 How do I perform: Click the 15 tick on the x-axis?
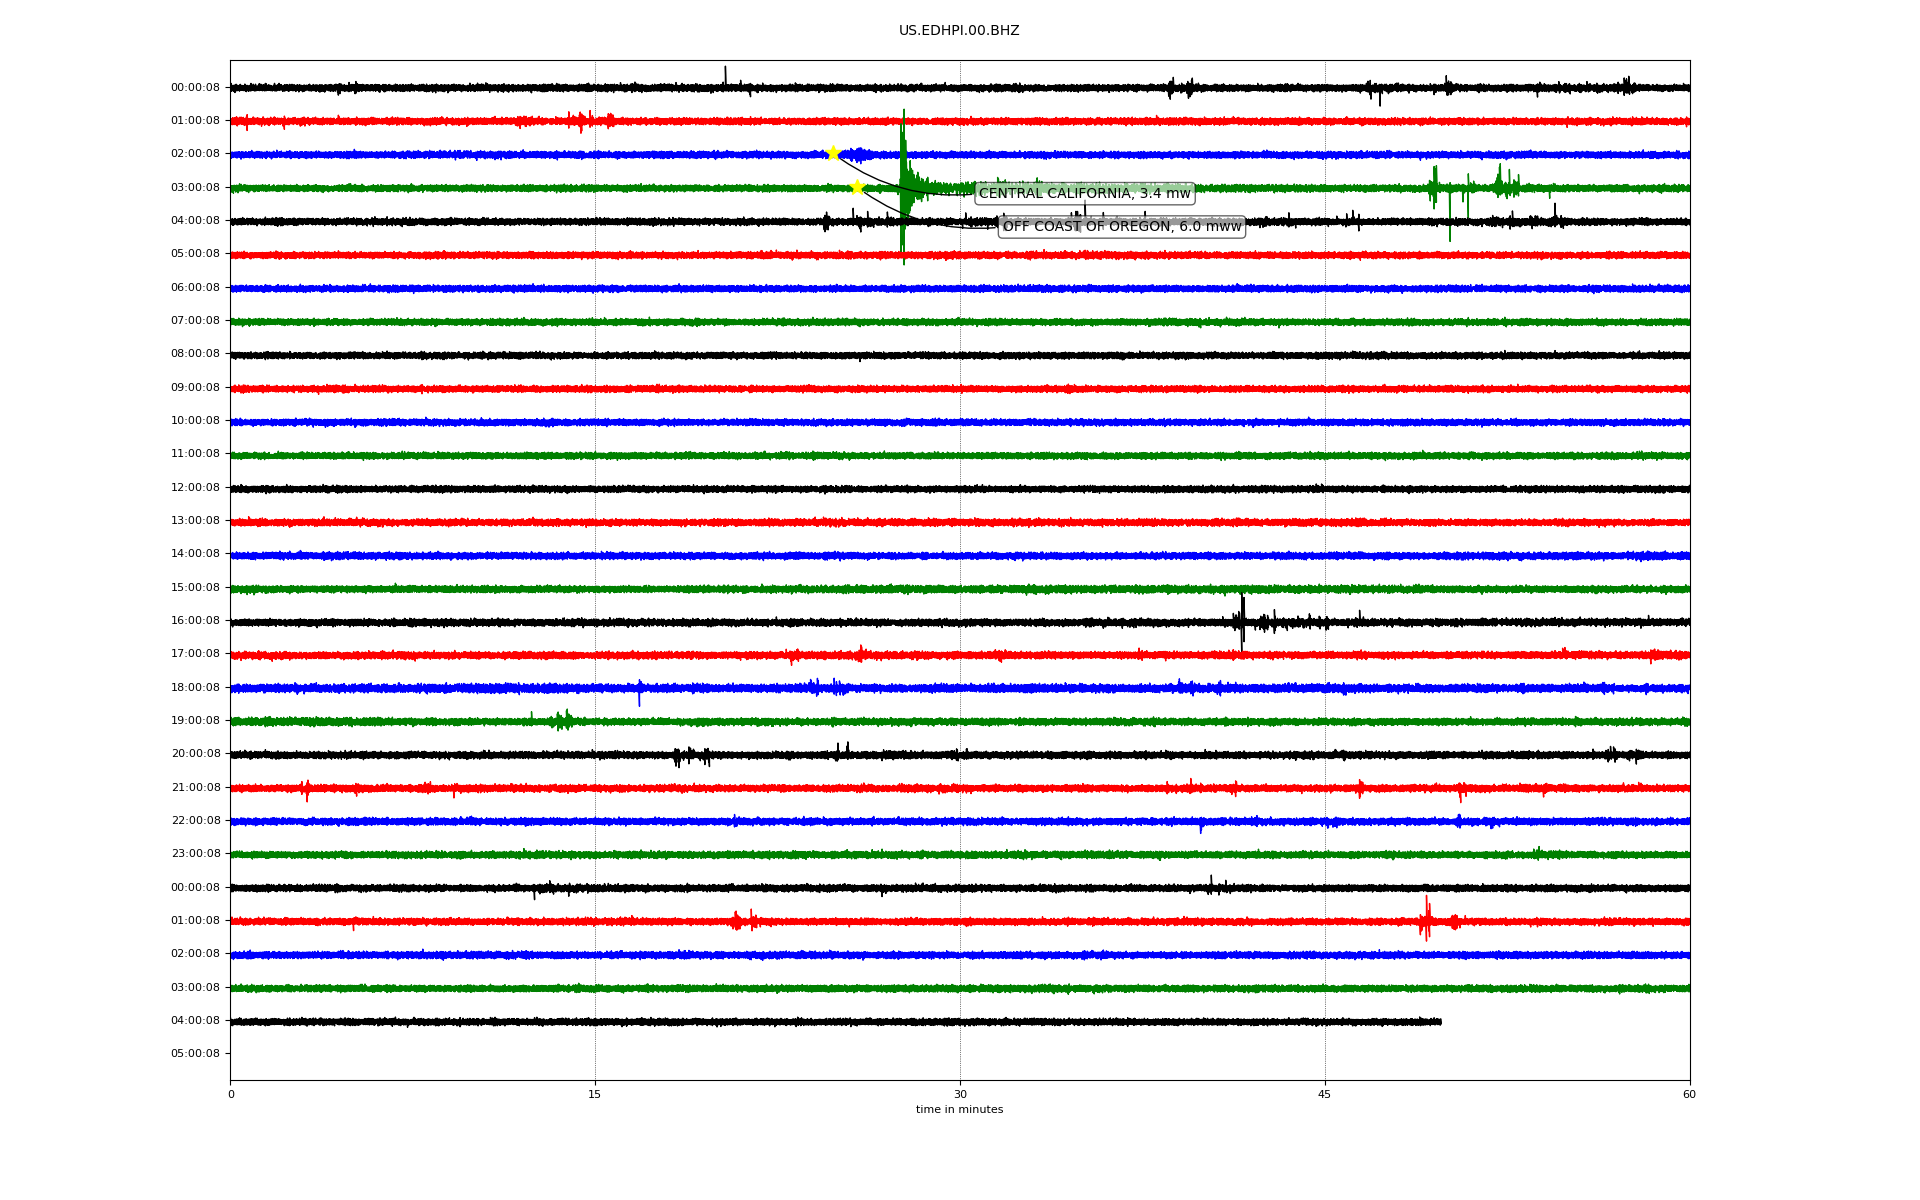pyautogui.click(x=595, y=1094)
